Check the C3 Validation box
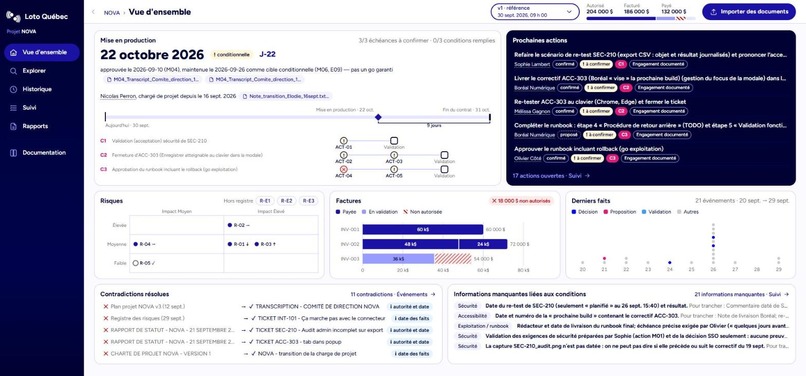 click(444, 169)
